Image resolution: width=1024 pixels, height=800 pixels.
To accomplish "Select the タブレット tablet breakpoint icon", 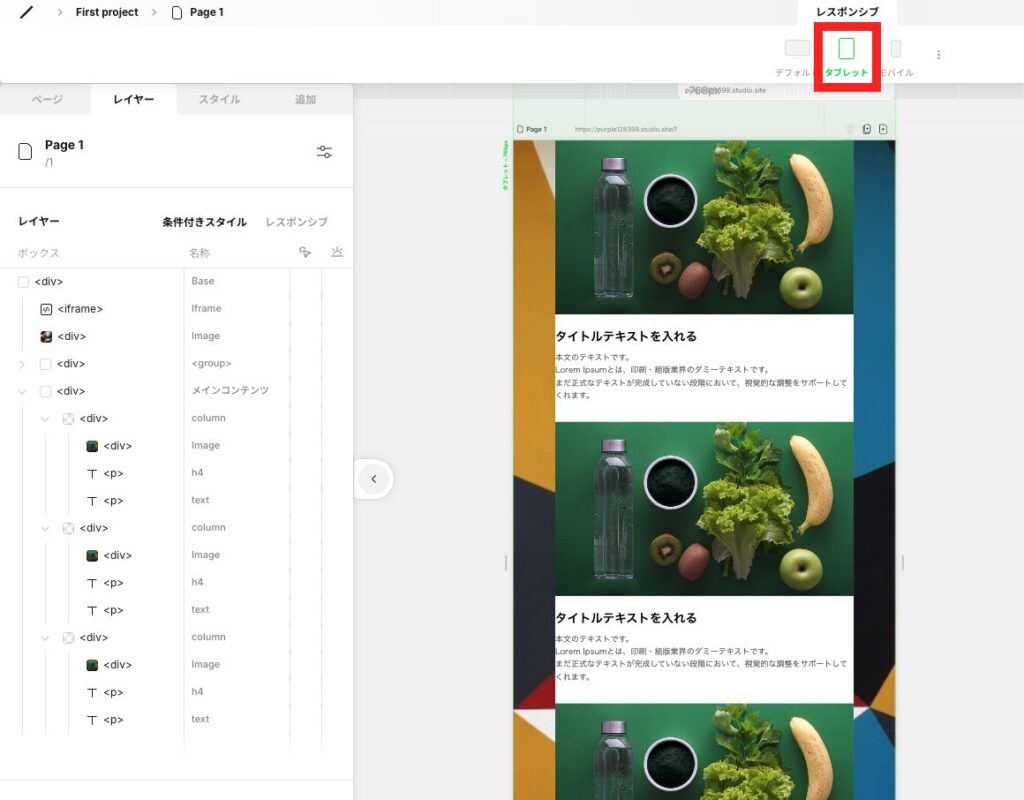I will click(846, 49).
